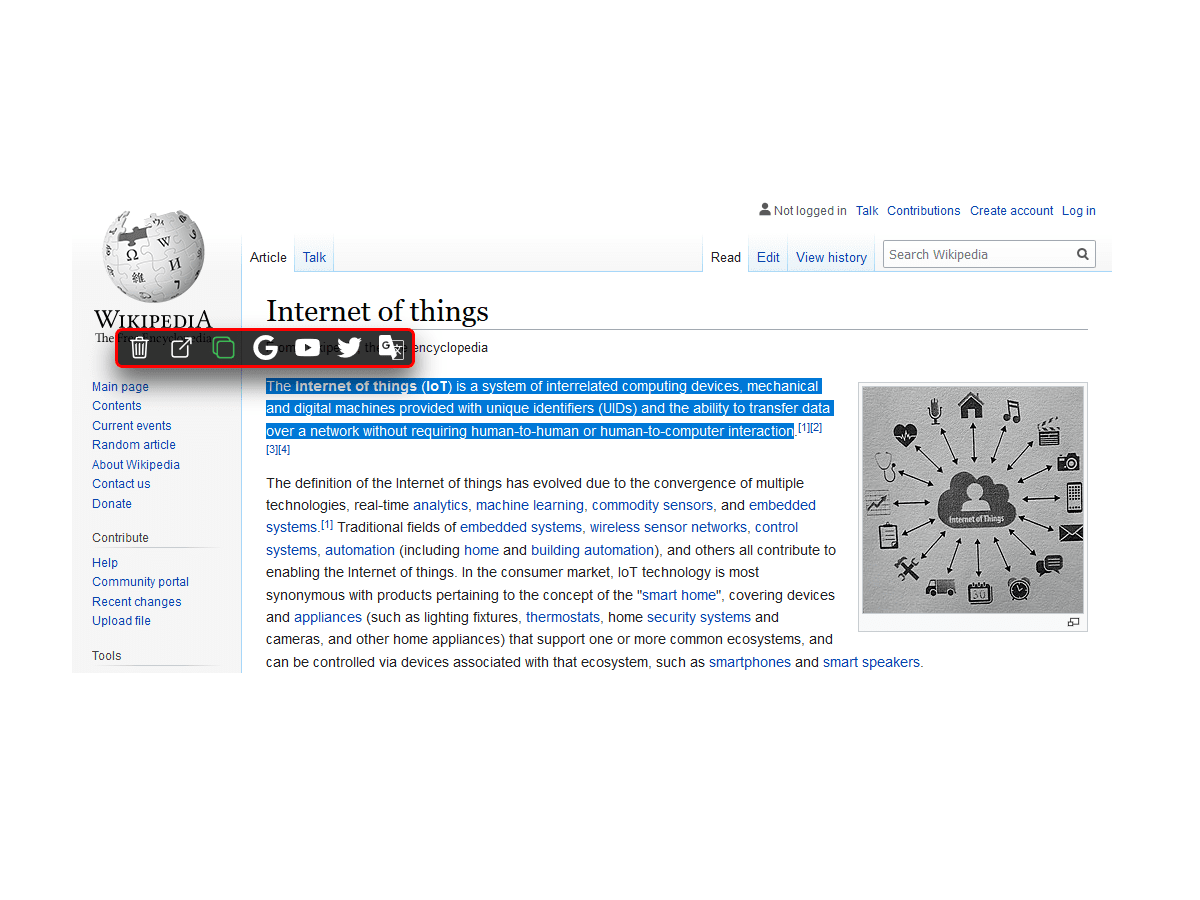Click the Upload file link
The width and height of the screenshot is (1200, 900).
pos(121,621)
